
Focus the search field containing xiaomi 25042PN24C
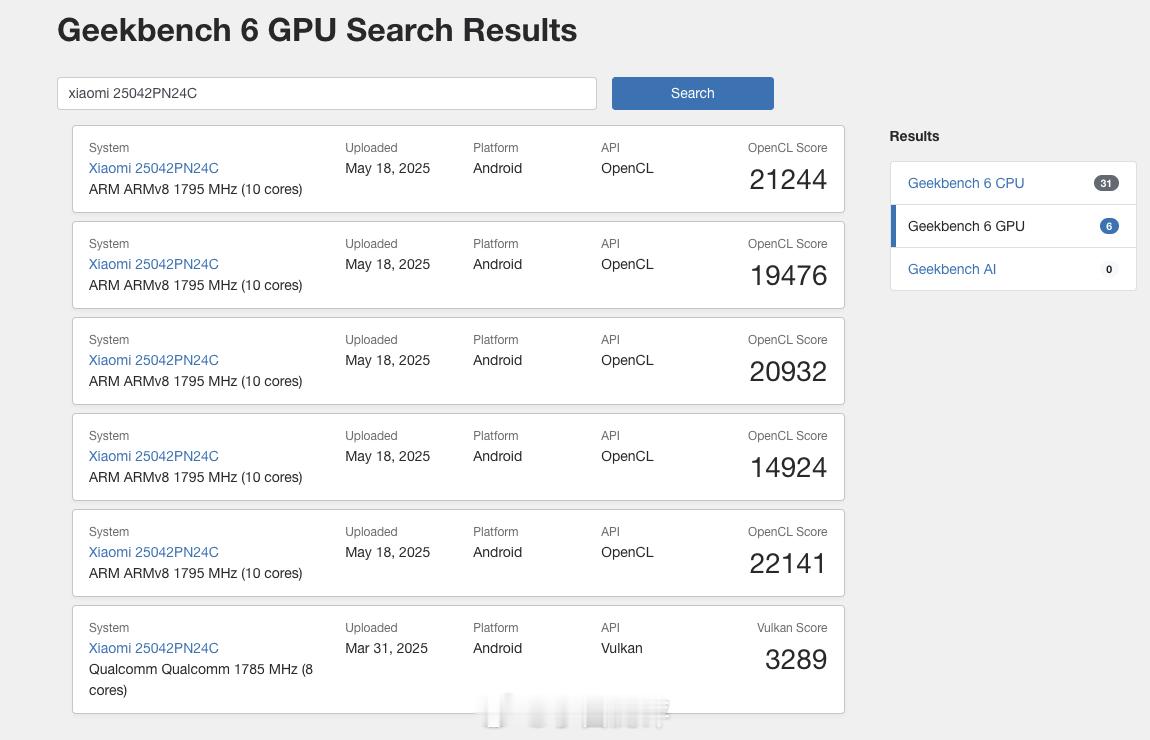click(x=326, y=93)
